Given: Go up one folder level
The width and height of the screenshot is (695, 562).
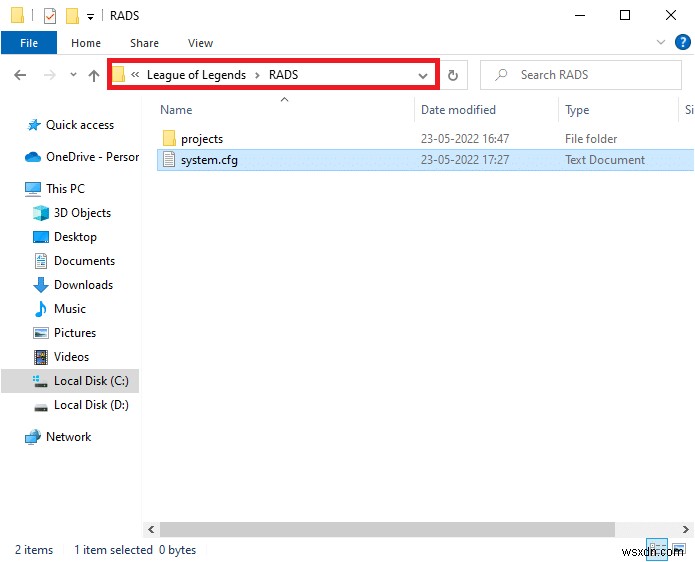Looking at the screenshot, I should [94, 75].
